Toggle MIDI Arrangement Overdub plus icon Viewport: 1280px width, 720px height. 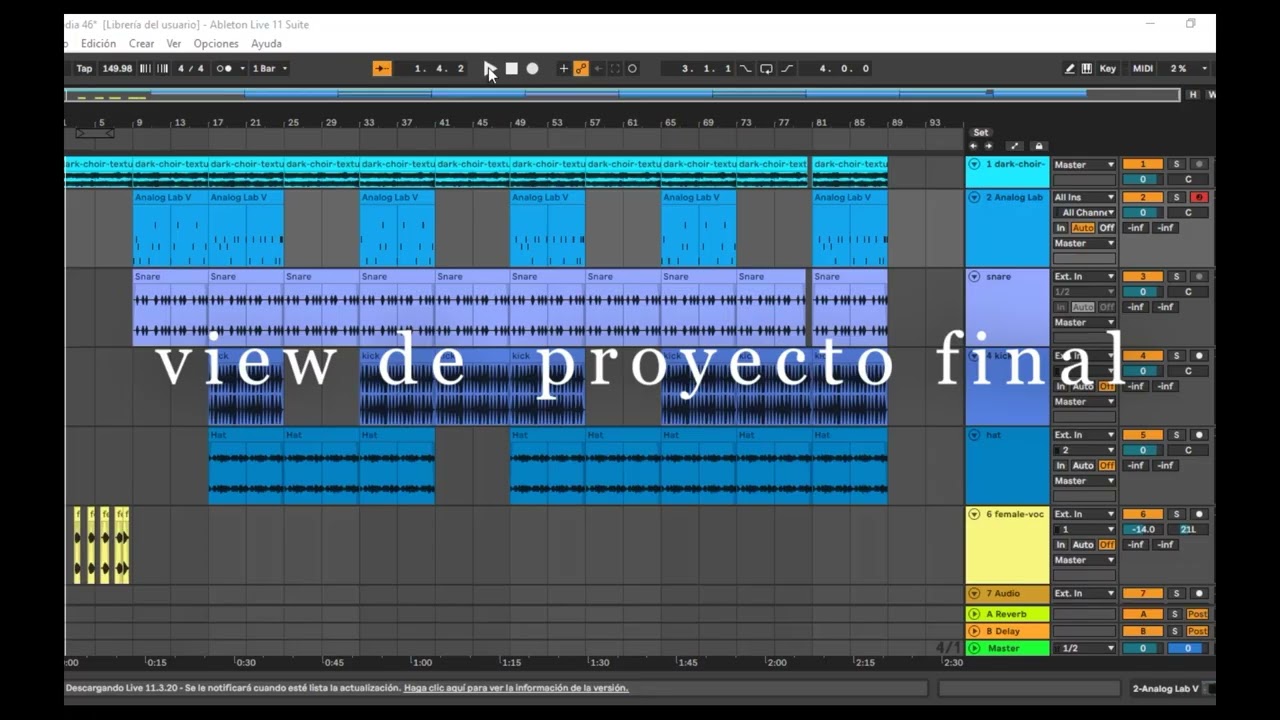click(x=563, y=68)
